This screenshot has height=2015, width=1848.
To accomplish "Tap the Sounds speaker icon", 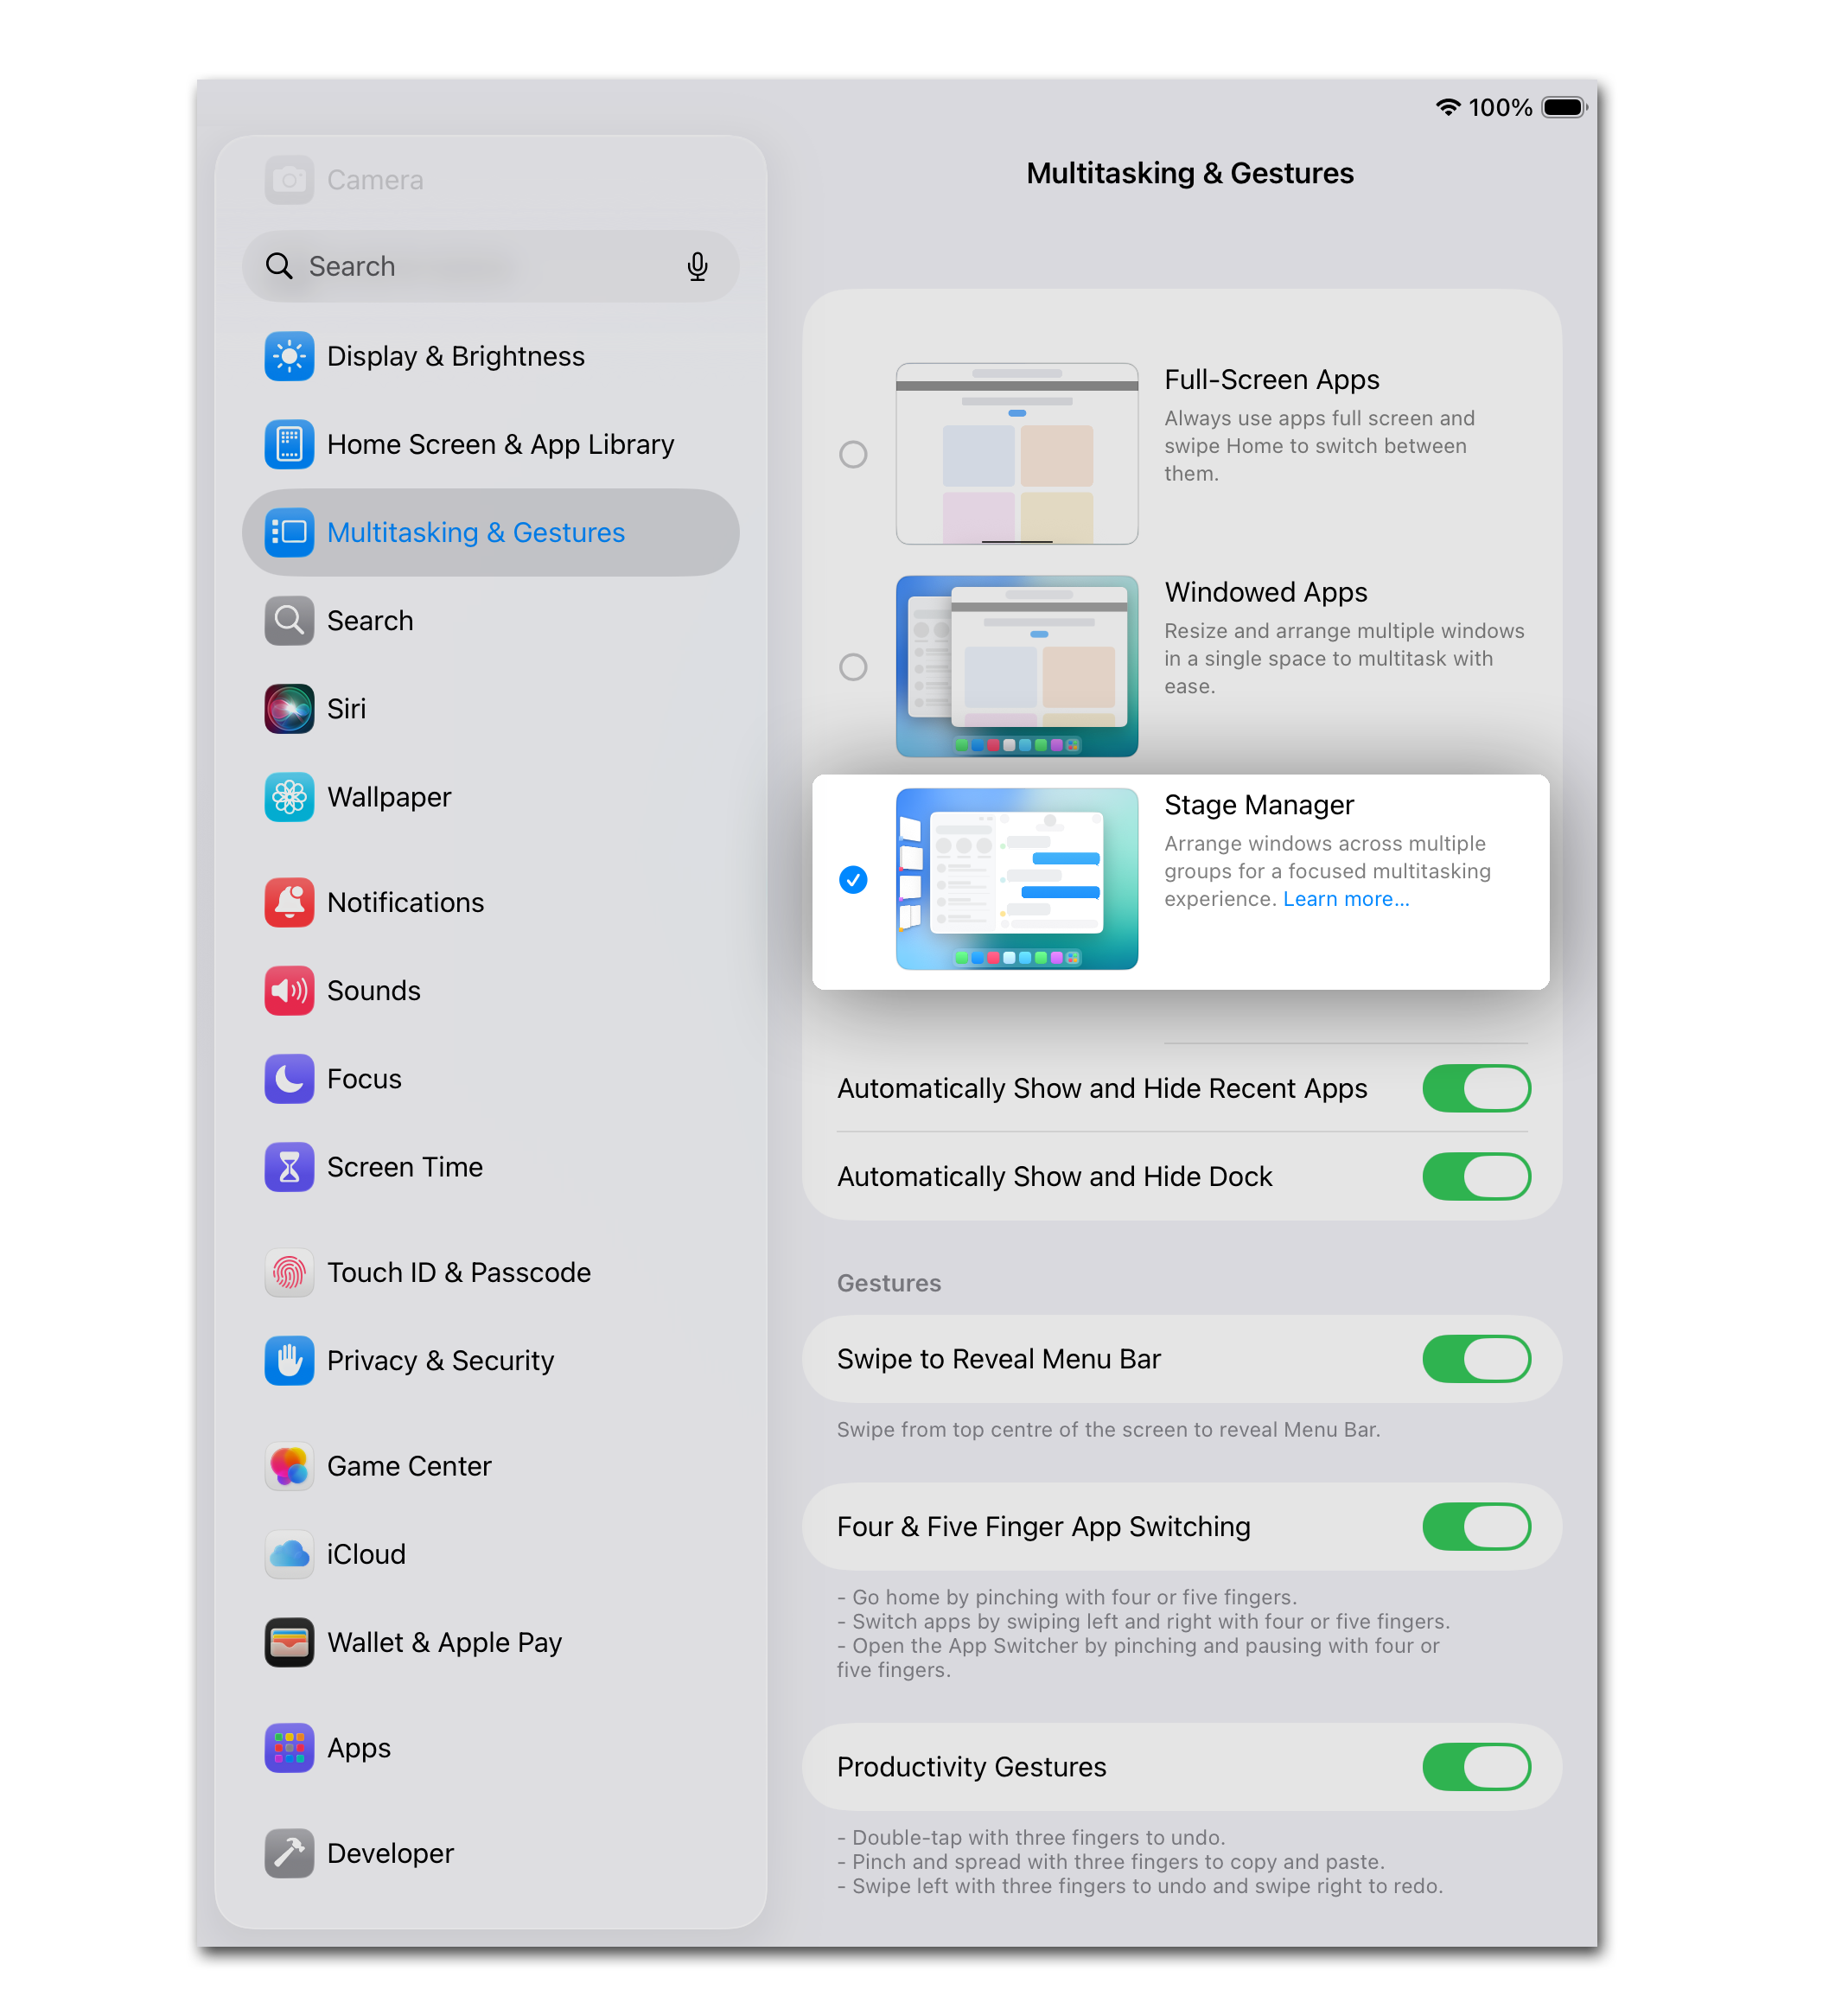I will pos(289,990).
